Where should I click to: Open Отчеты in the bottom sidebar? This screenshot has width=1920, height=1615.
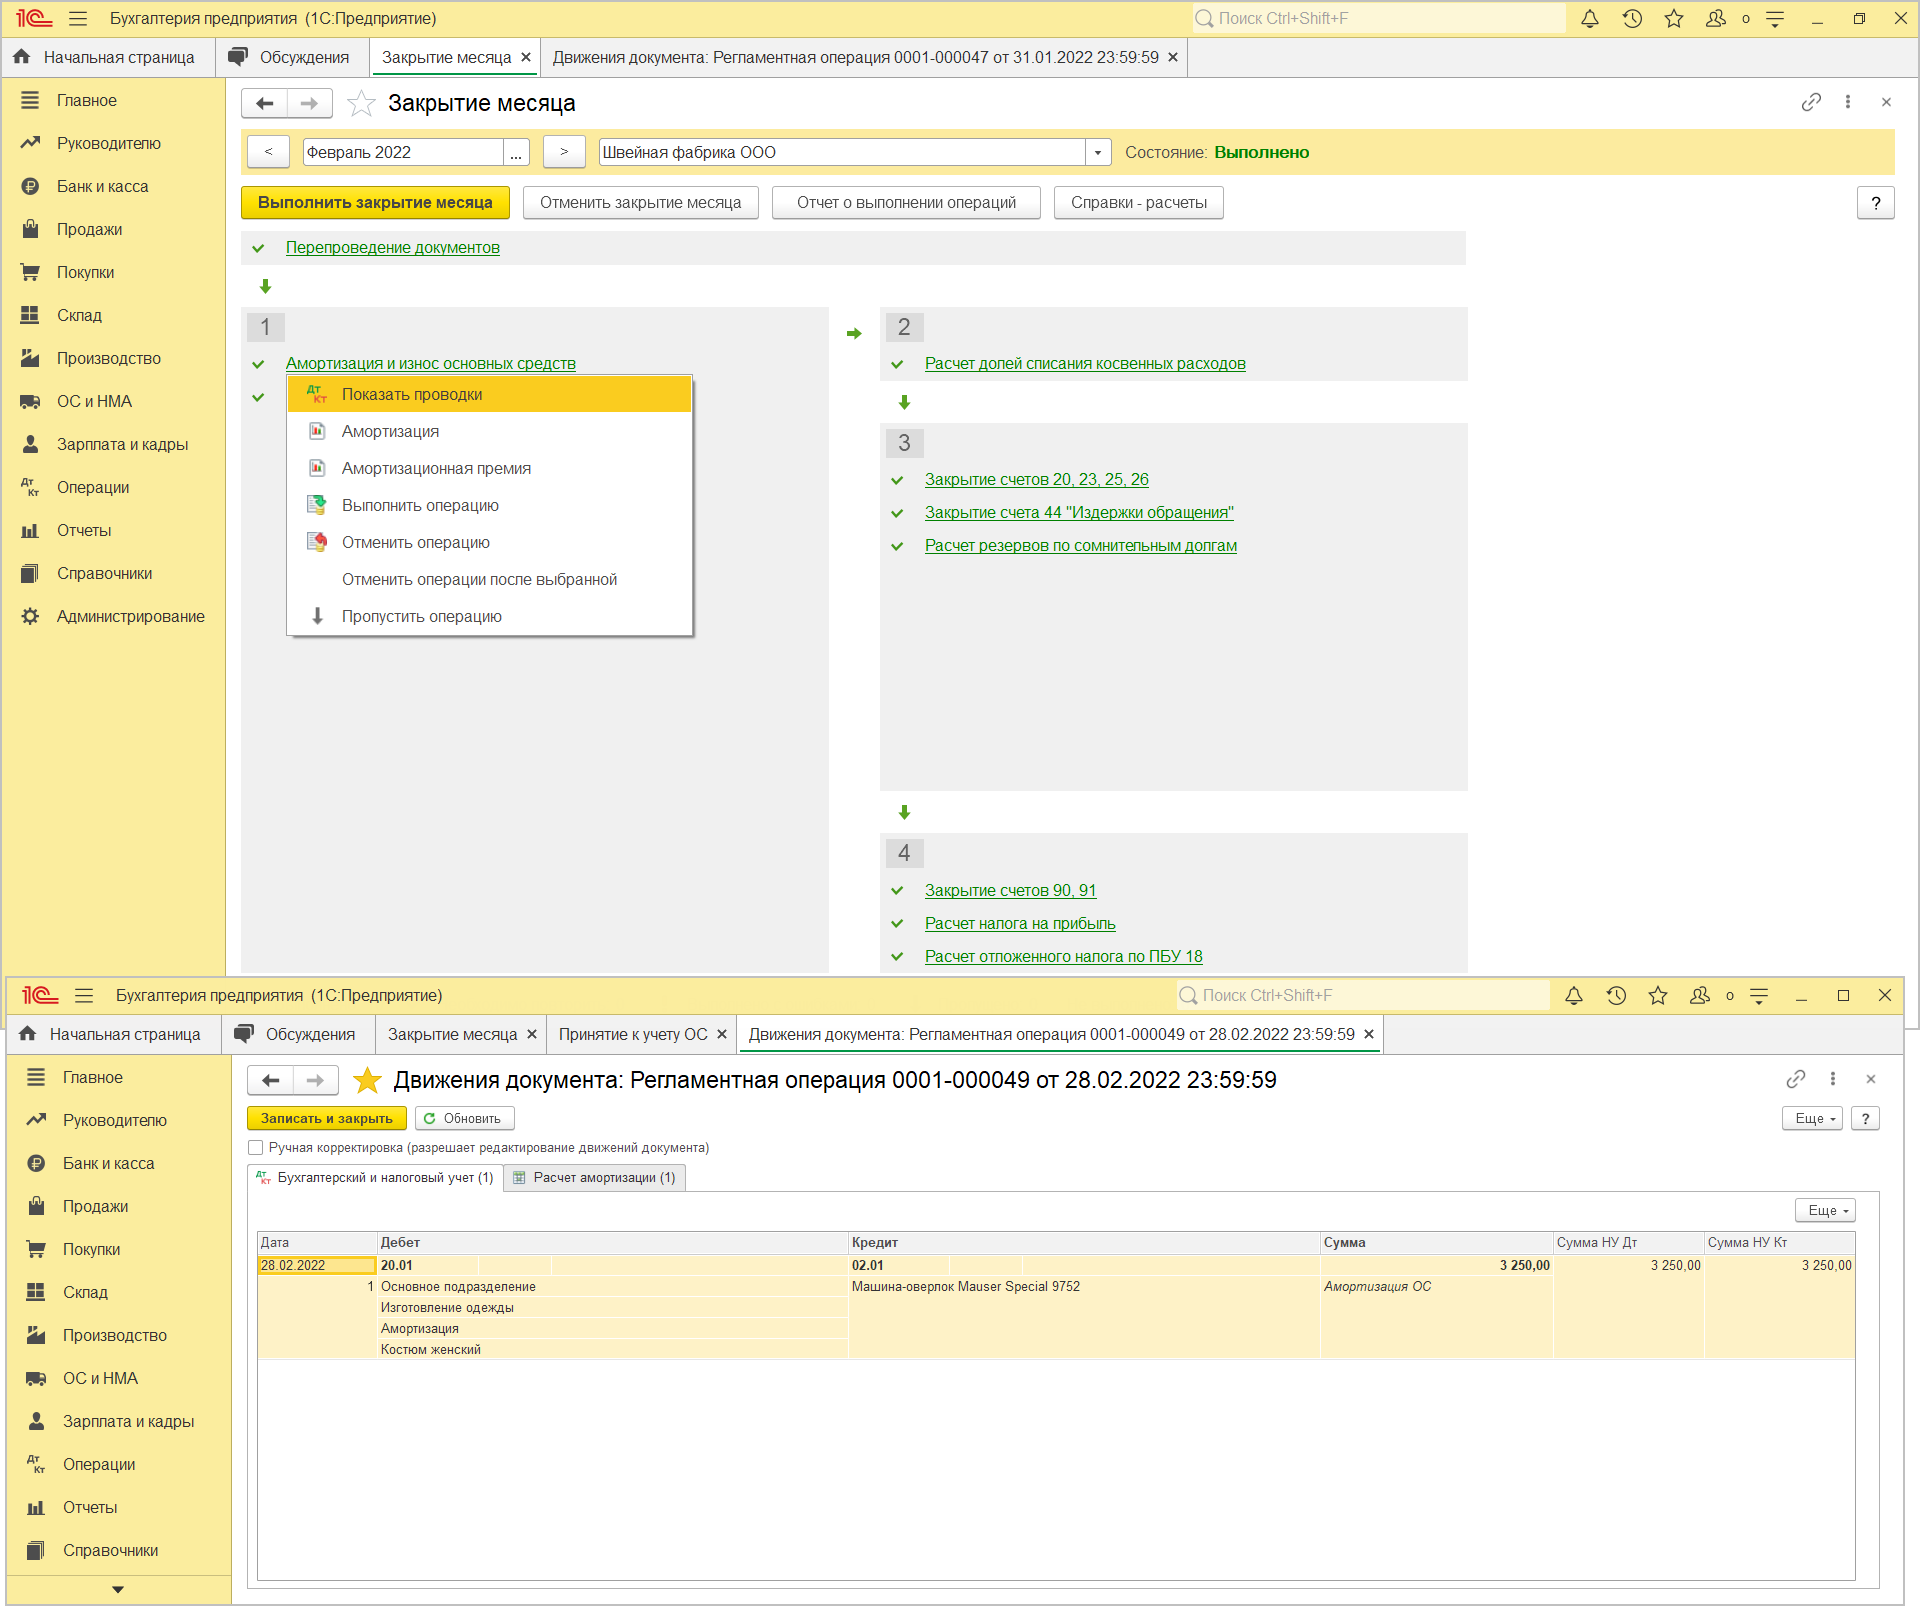(90, 1508)
